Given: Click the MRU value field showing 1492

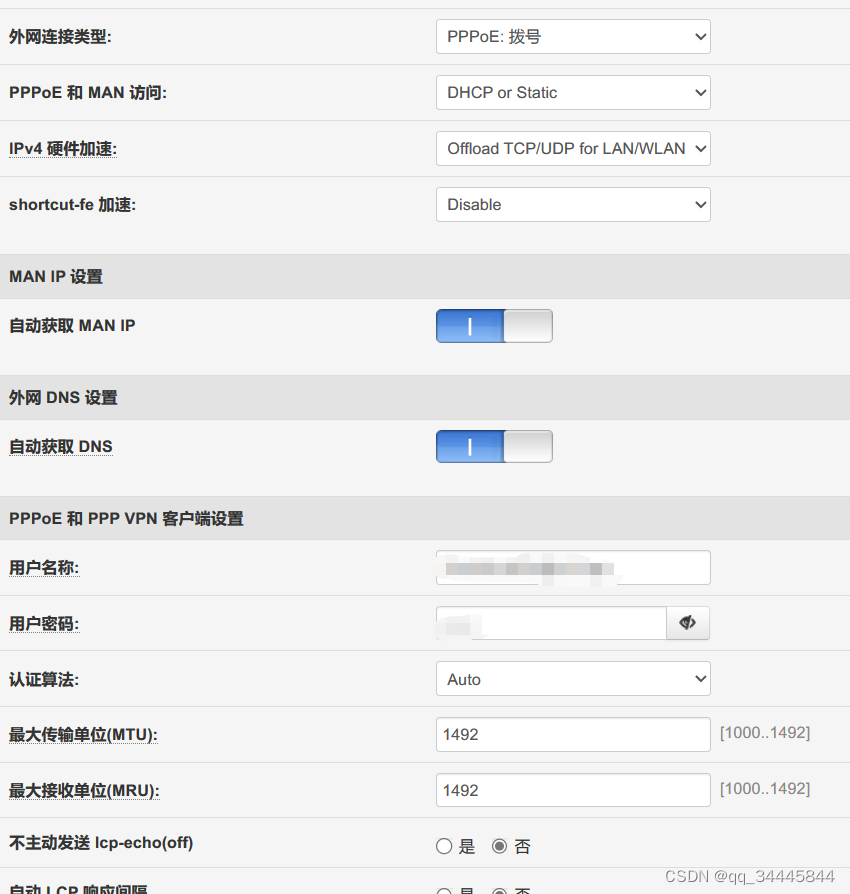Looking at the screenshot, I should [573, 790].
